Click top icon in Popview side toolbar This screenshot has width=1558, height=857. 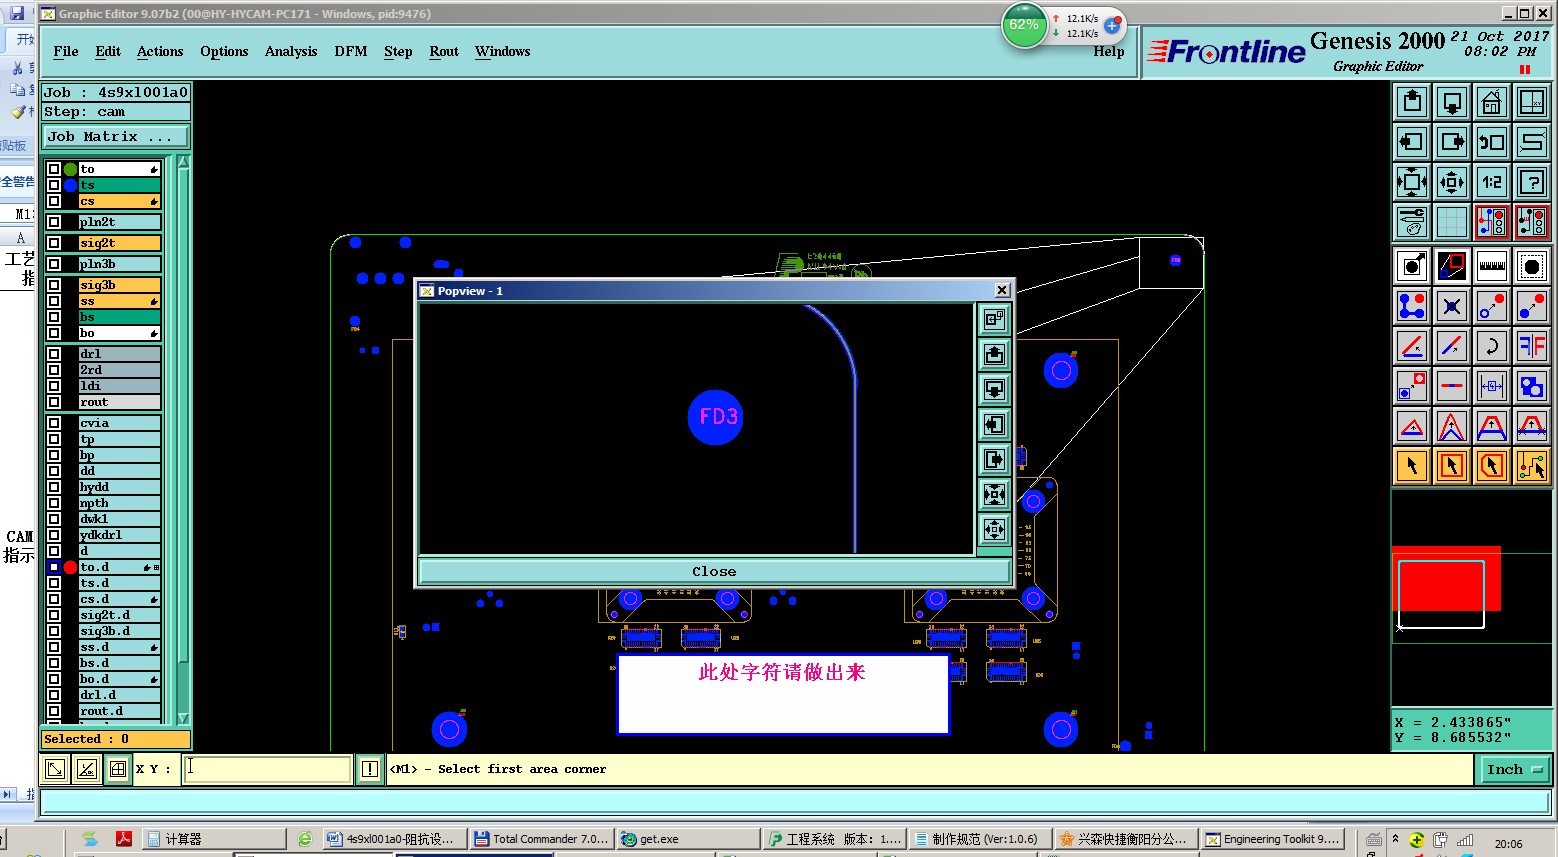pyautogui.click(x=994, y=319)
